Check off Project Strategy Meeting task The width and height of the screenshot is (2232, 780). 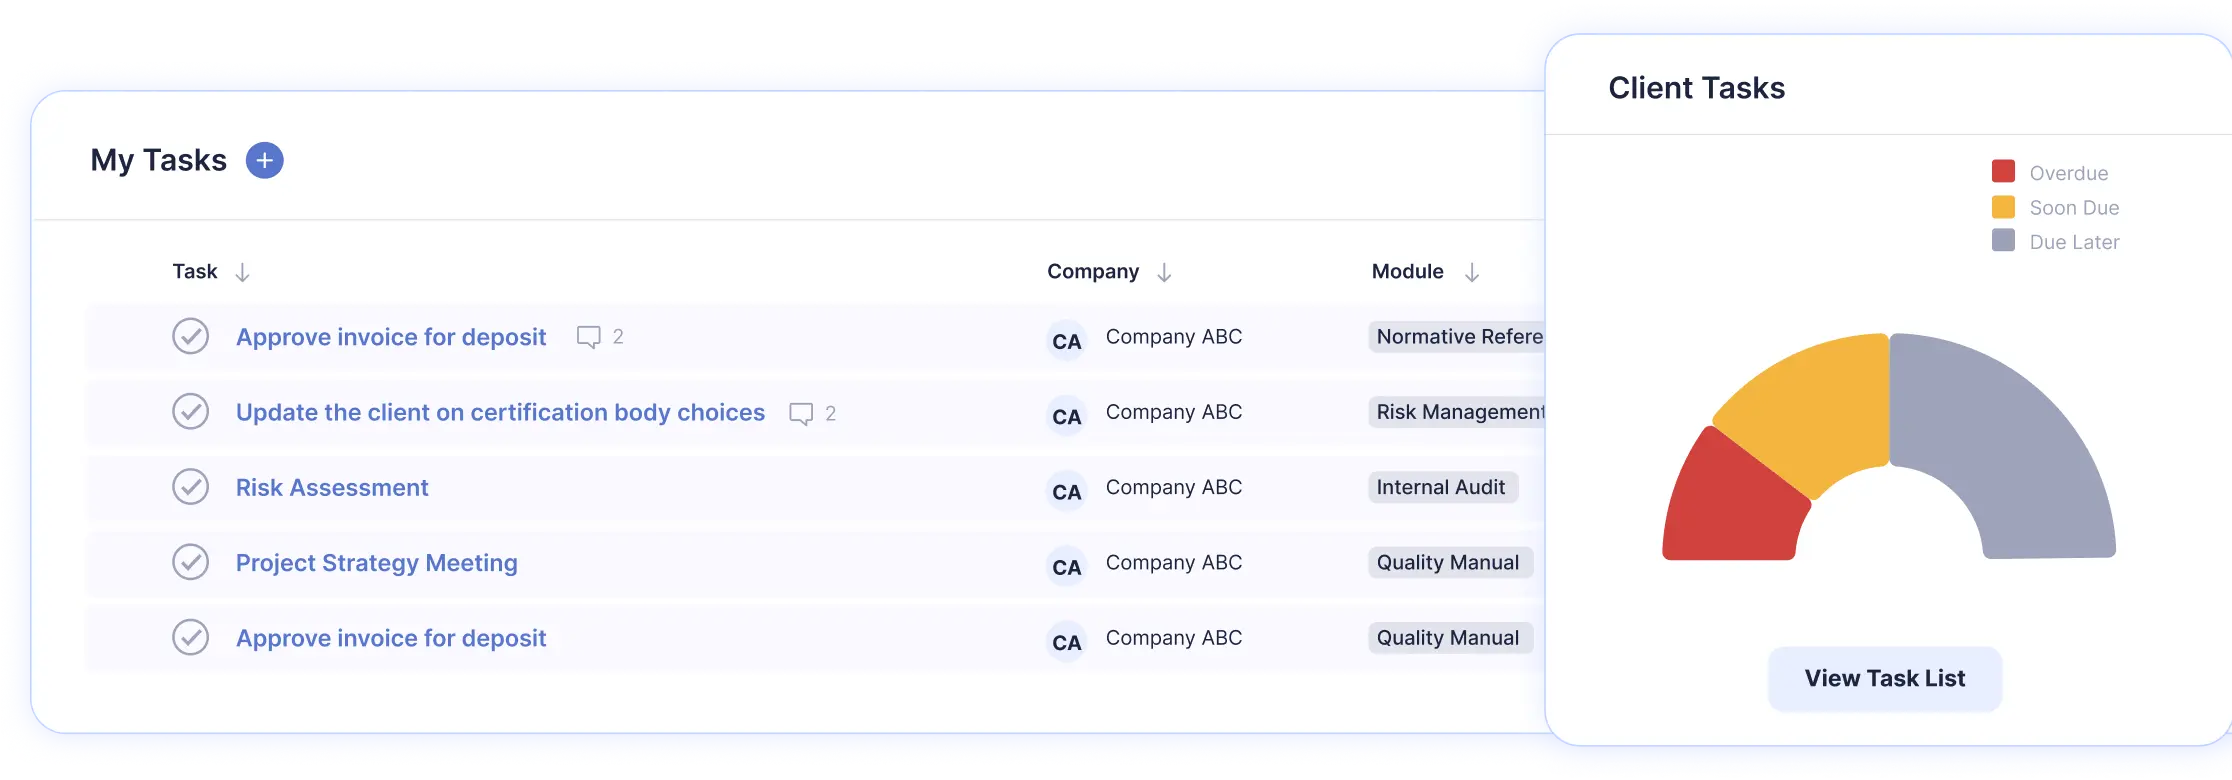click(190, 562)
